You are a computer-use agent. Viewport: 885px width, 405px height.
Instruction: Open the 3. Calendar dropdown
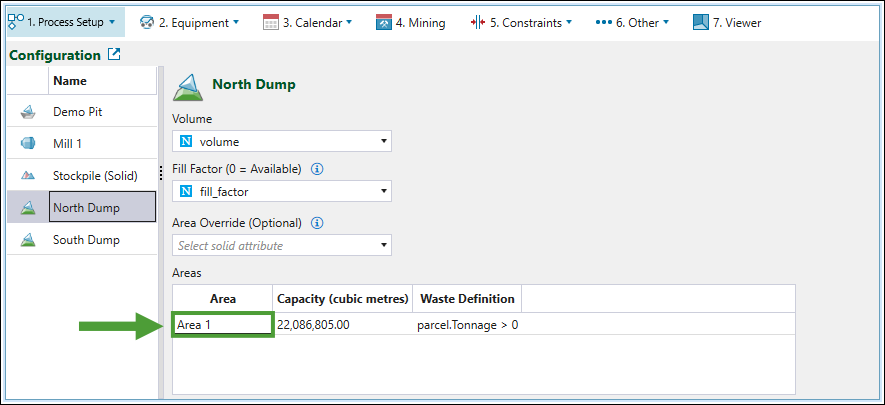point(307,22)
